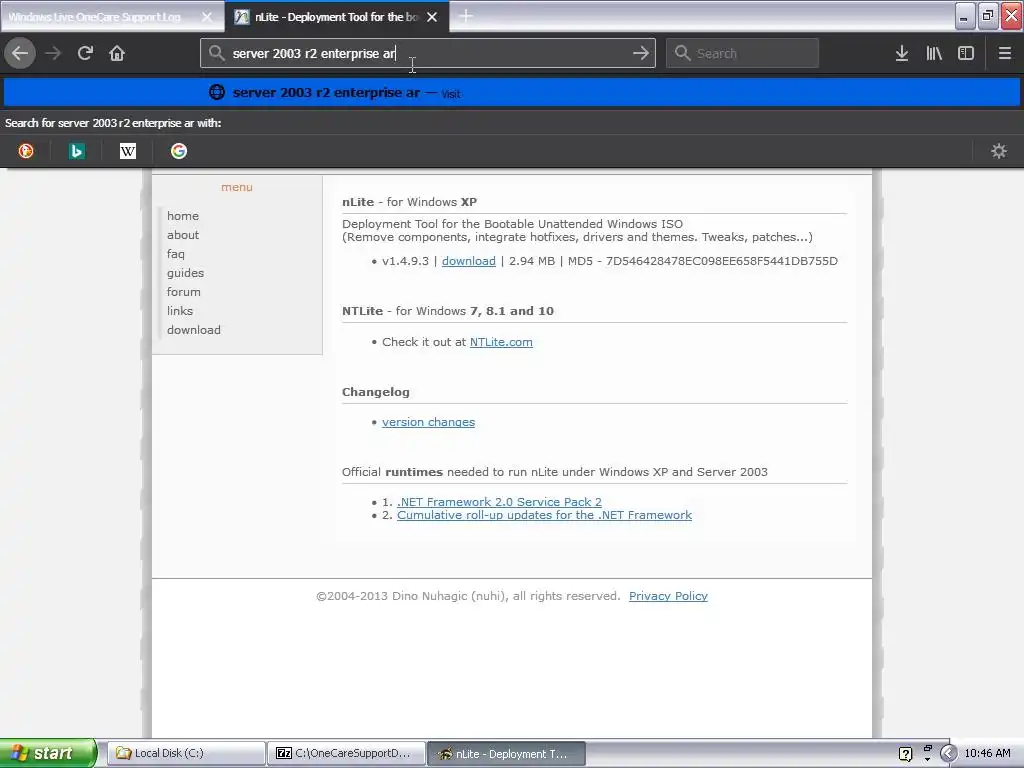Screen dimensions: 1024x768
Task: Click the address bar magnifier icon
Action: [x=216, y=53]
